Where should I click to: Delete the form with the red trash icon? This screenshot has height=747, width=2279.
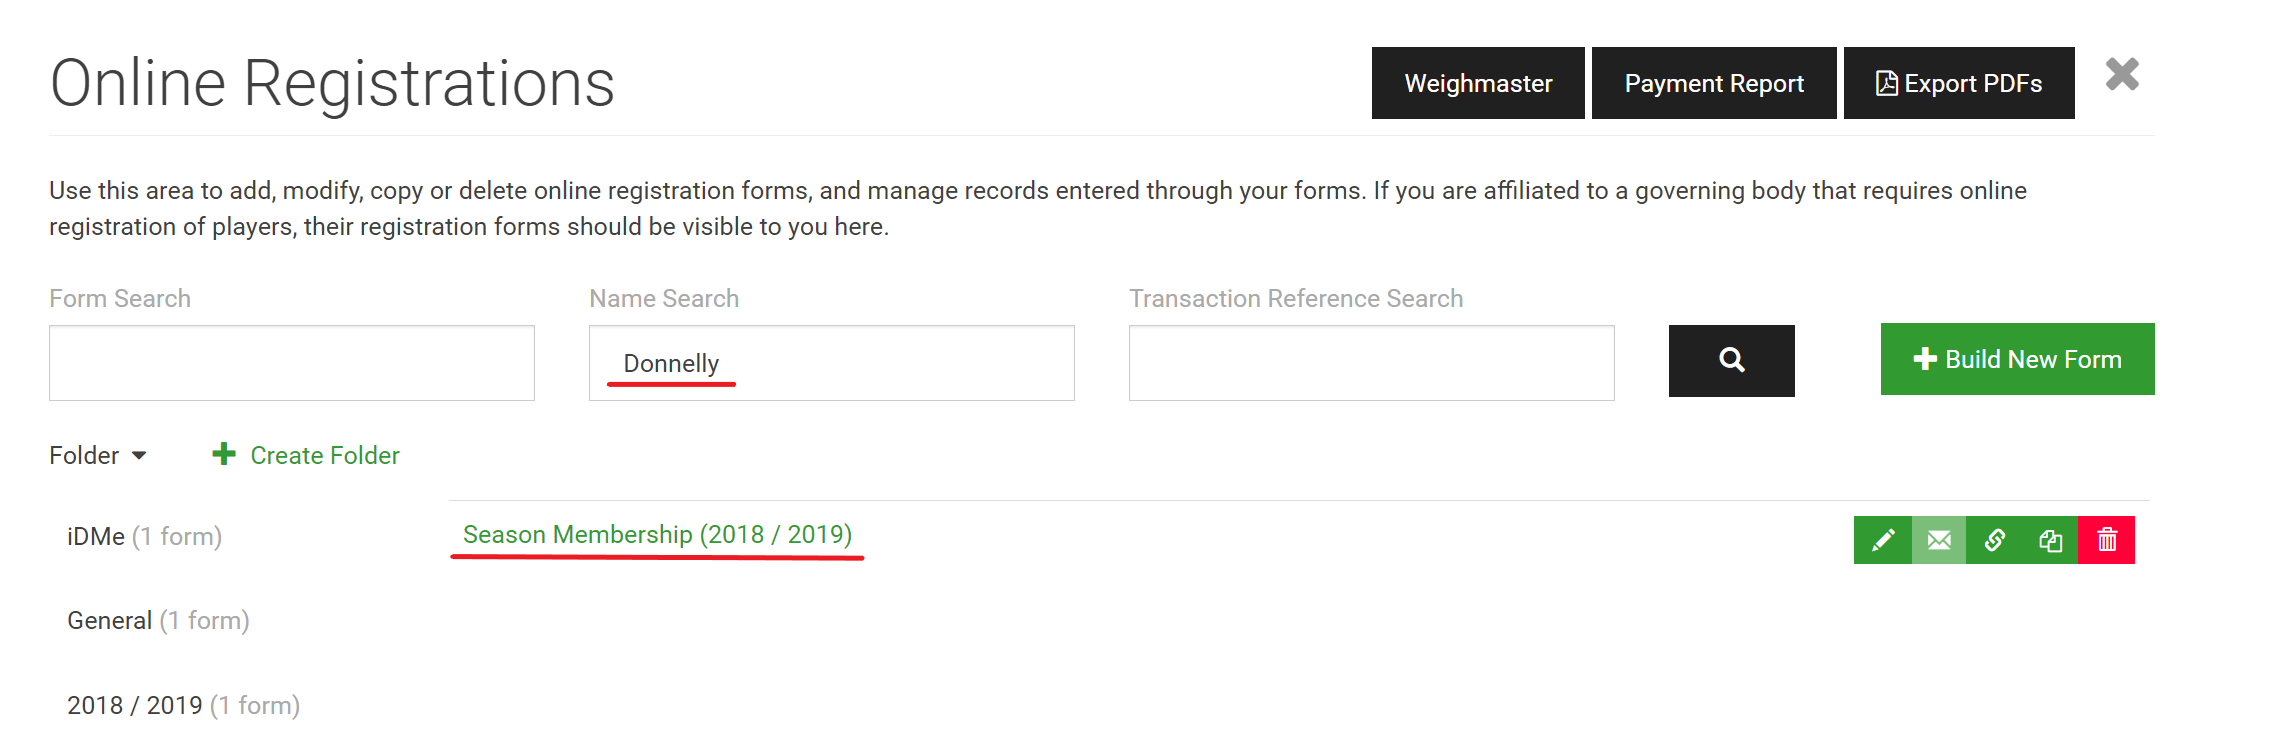pyautogui.click(x=2107, y=540)
